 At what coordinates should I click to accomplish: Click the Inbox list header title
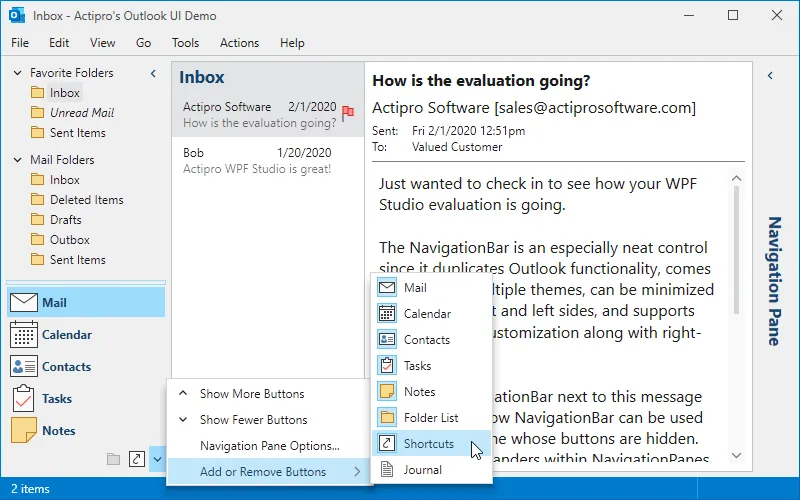coord(202,77)
